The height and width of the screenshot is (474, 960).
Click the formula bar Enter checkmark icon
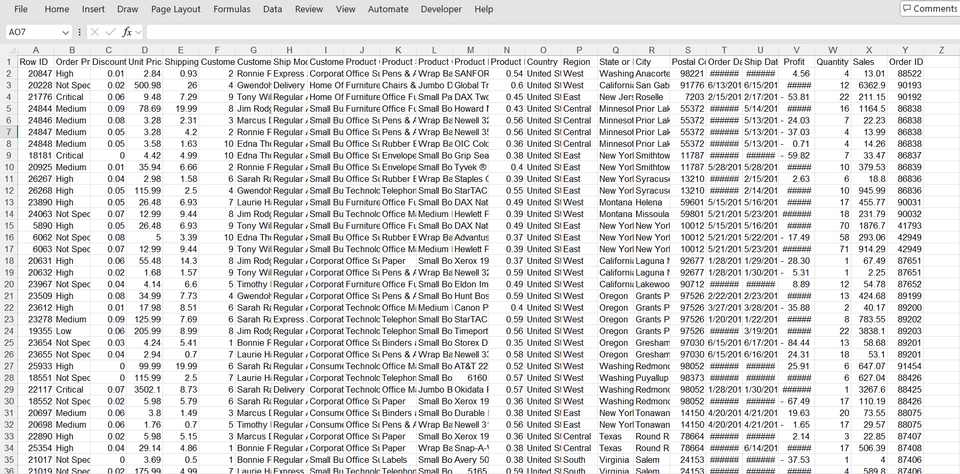[x=111, y=32]
